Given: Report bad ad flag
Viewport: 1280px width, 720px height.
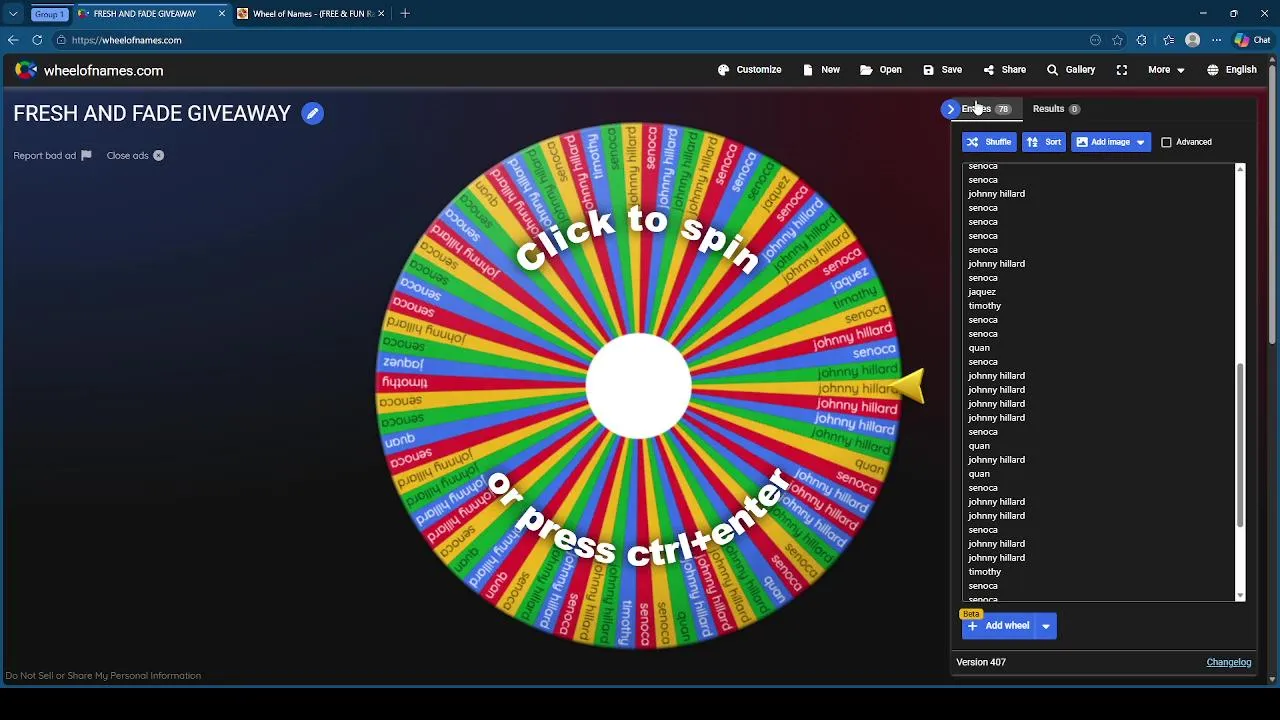Looking at the screenshot, I should pyautogui.click(x=52, y=156).
